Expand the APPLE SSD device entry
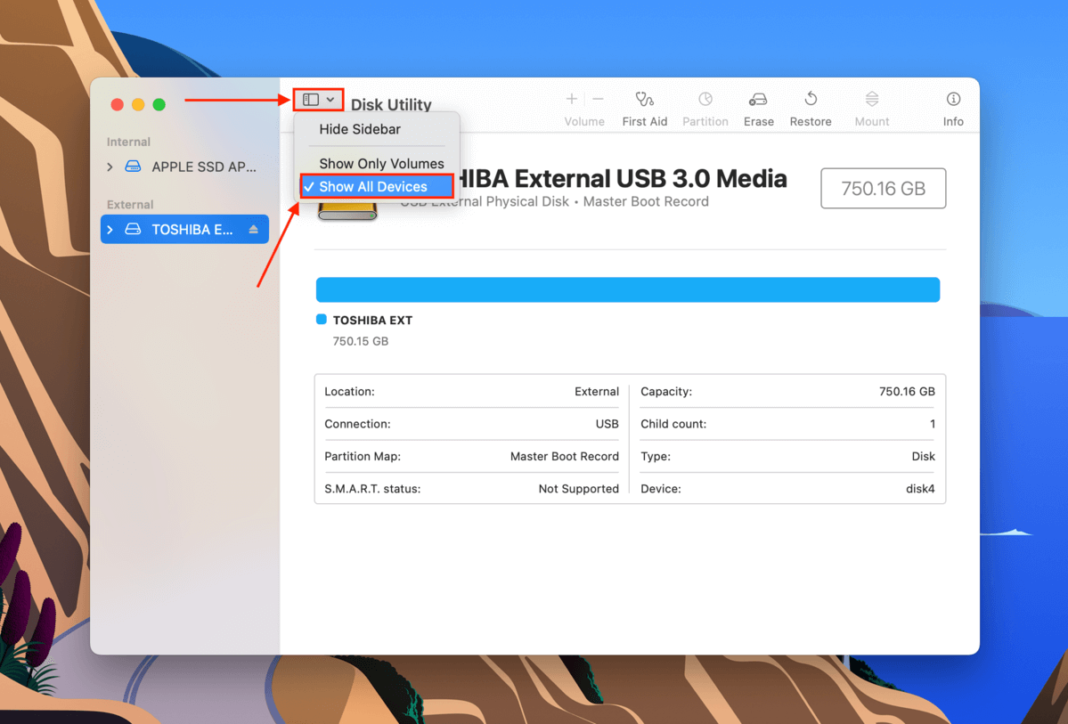1068x724 pixels. 111,167
